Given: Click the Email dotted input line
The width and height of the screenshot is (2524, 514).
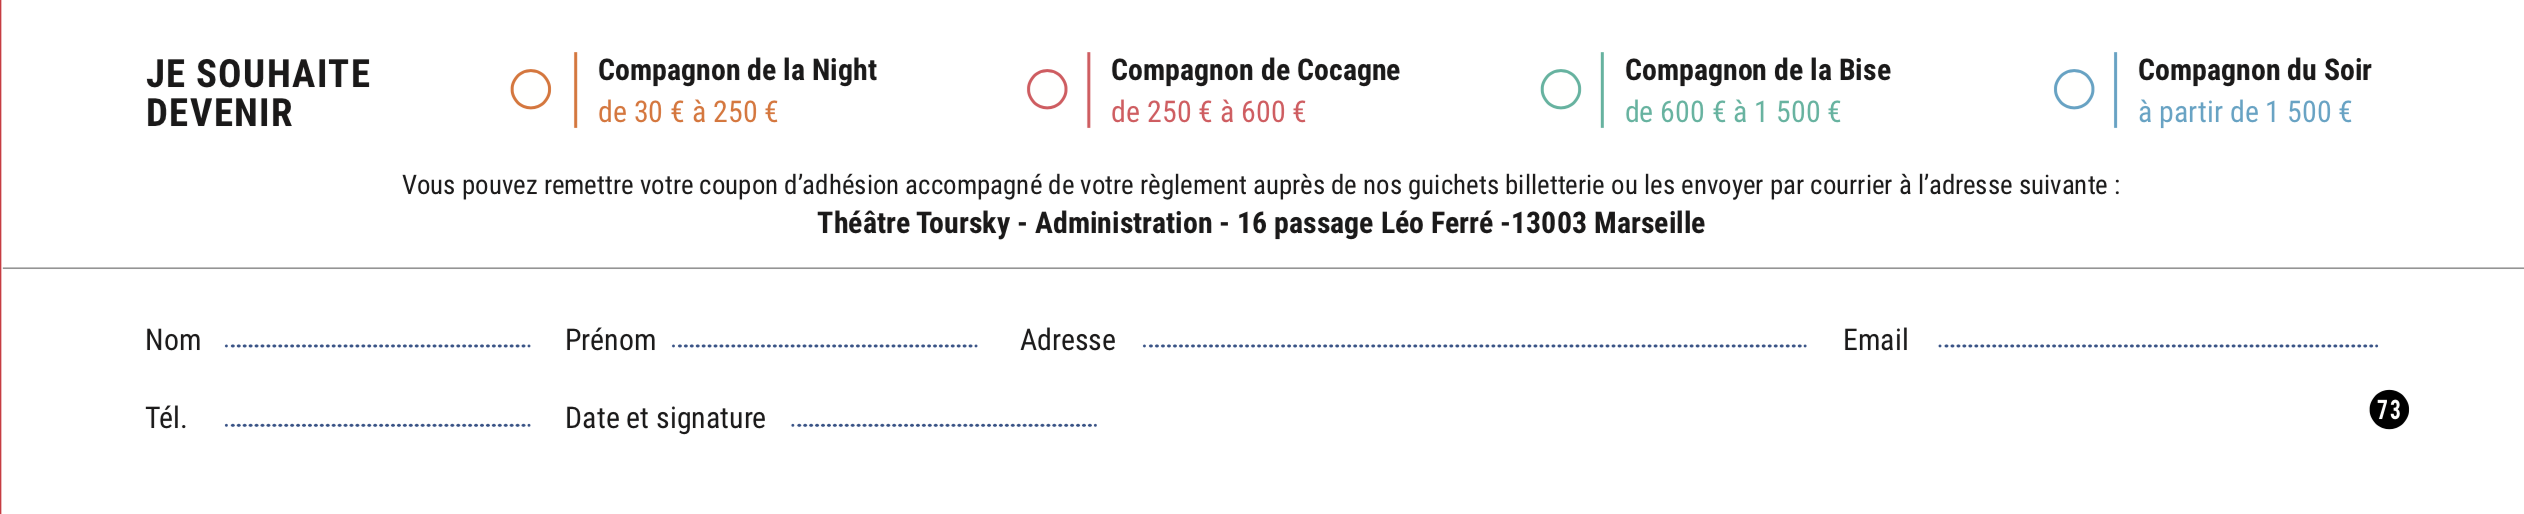Looking at the screenshot, I should (2158, 345).
